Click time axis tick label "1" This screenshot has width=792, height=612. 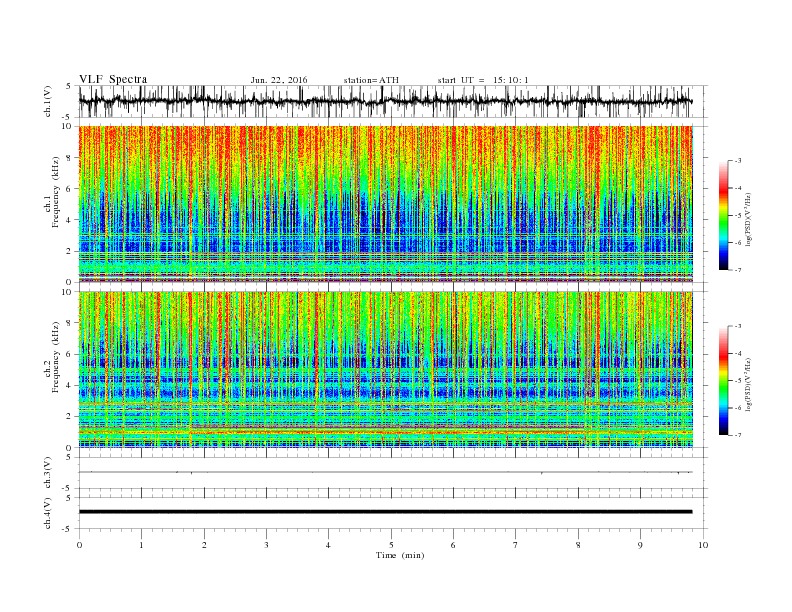(x=141, y=545)
